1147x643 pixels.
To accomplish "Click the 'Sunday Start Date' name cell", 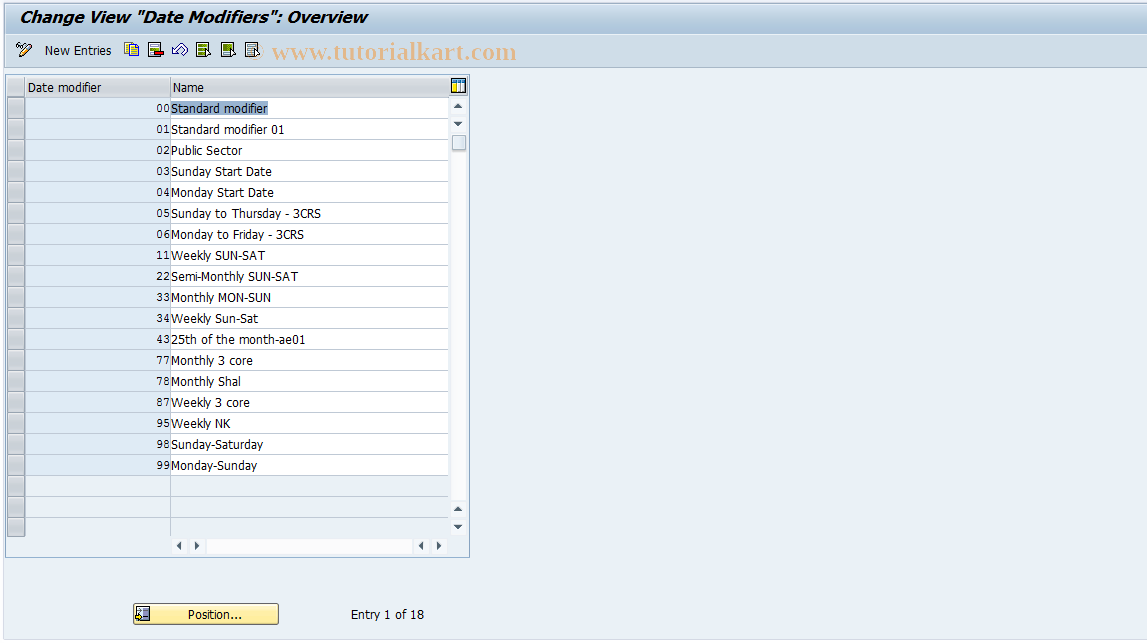I will (x=309, y=171).
